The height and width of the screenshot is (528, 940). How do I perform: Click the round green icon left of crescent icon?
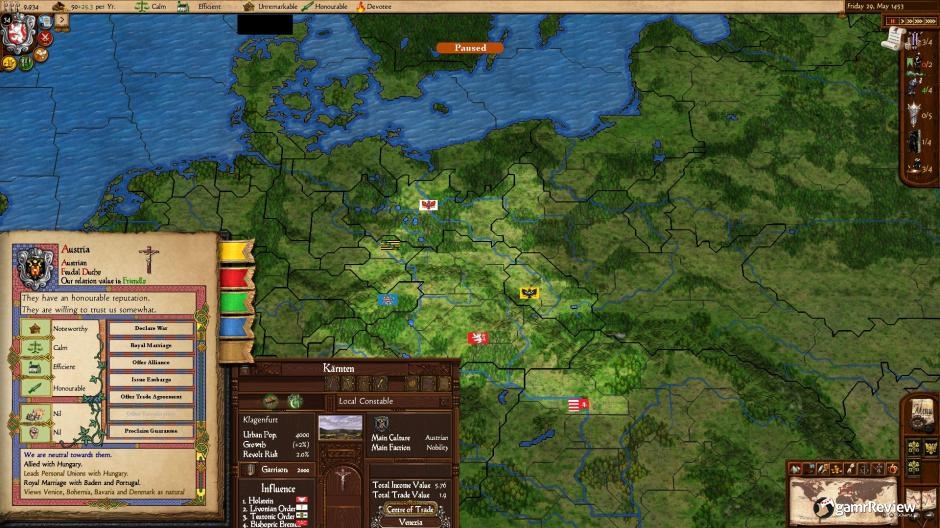point(270,401)
